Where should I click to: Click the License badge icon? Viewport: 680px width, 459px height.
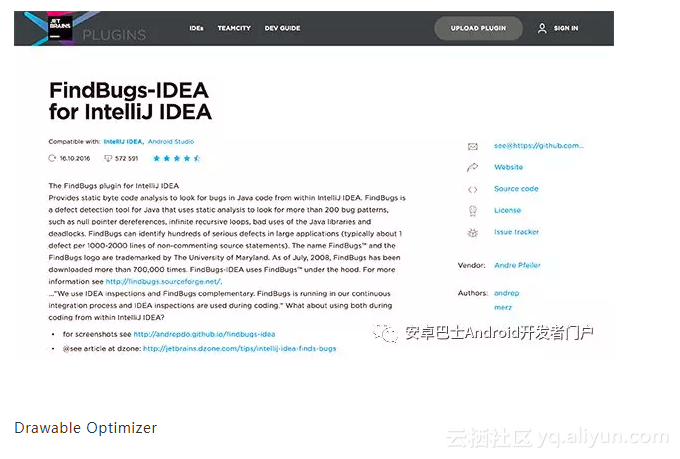pos(473,211)
